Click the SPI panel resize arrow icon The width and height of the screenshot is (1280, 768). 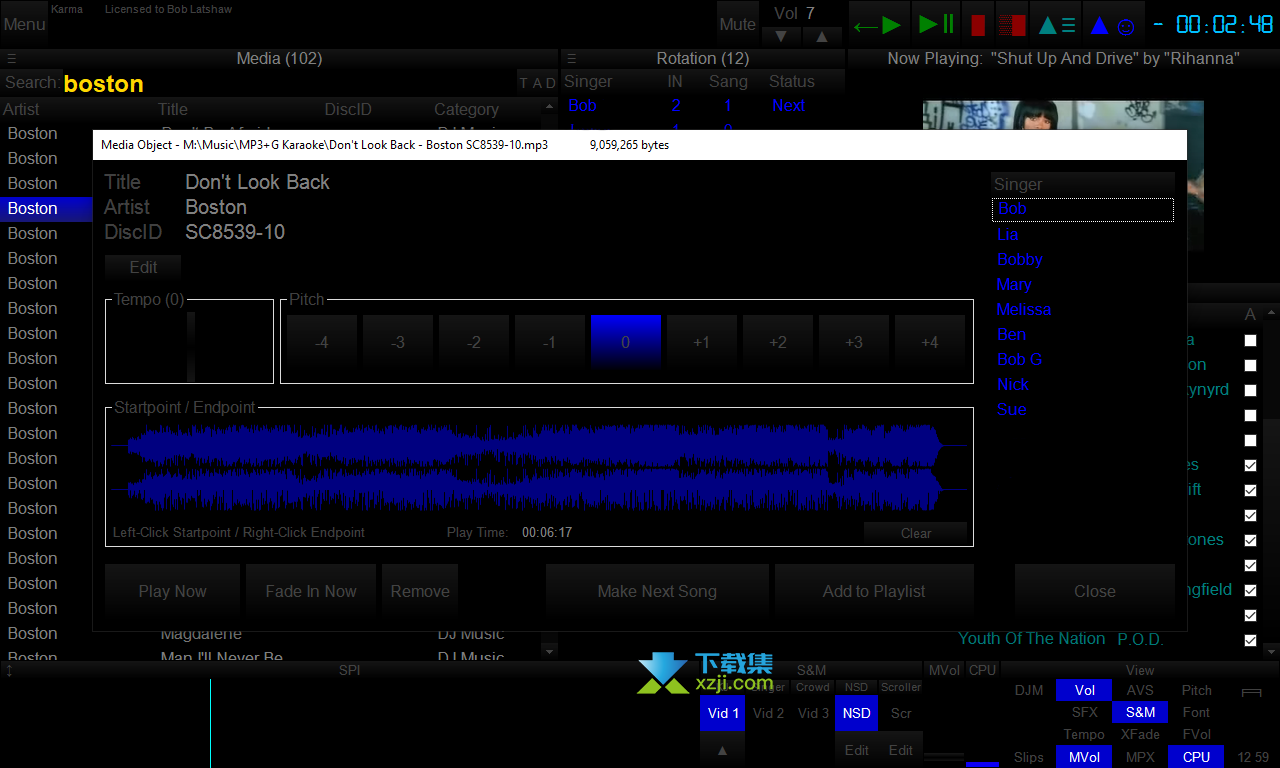[x=9, y=670]
